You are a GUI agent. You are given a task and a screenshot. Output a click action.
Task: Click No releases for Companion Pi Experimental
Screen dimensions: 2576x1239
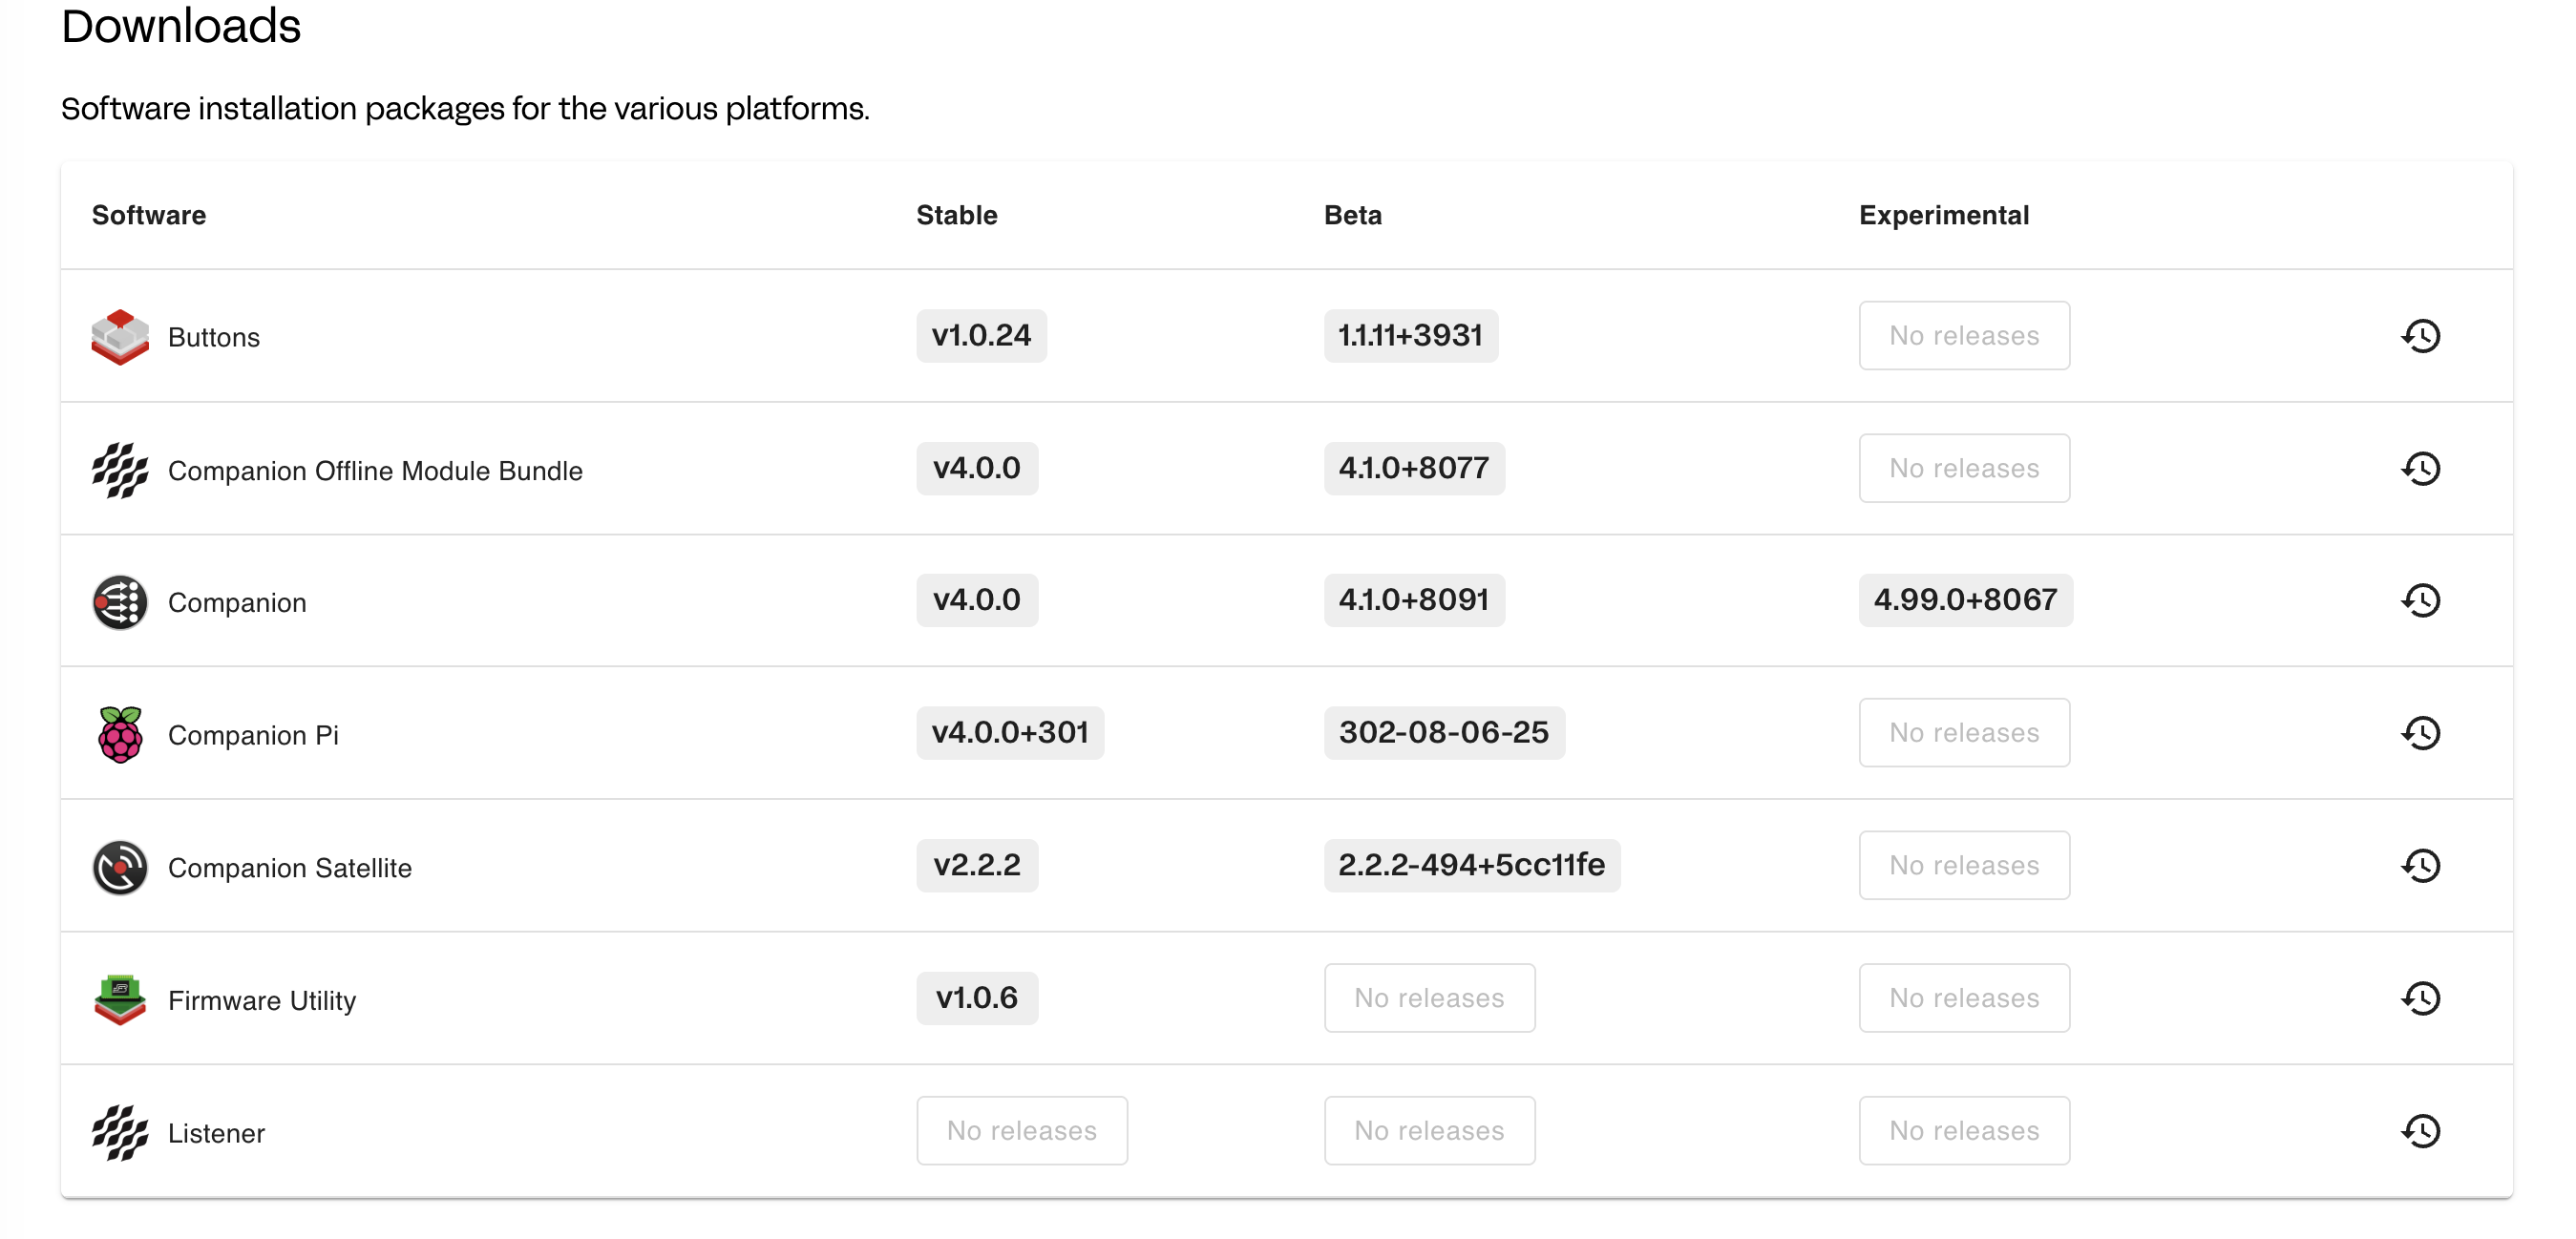1964,733
